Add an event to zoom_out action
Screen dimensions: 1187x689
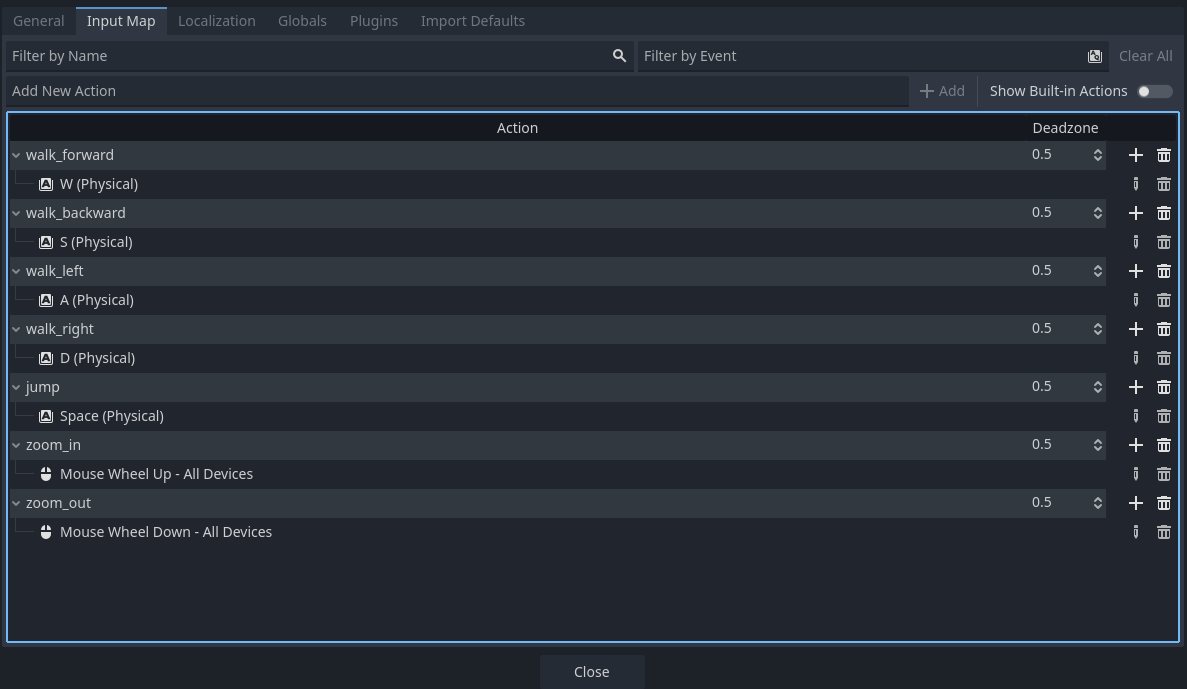click(x=1136, y=504)
